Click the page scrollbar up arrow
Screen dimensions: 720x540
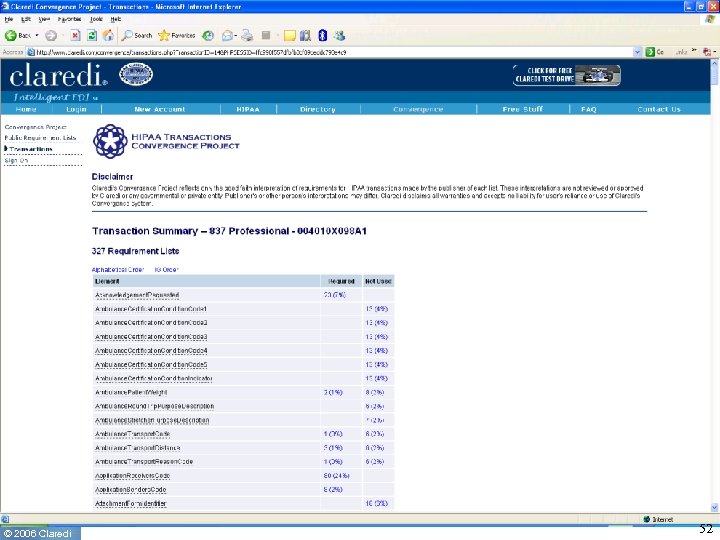[x=714, y=63]
